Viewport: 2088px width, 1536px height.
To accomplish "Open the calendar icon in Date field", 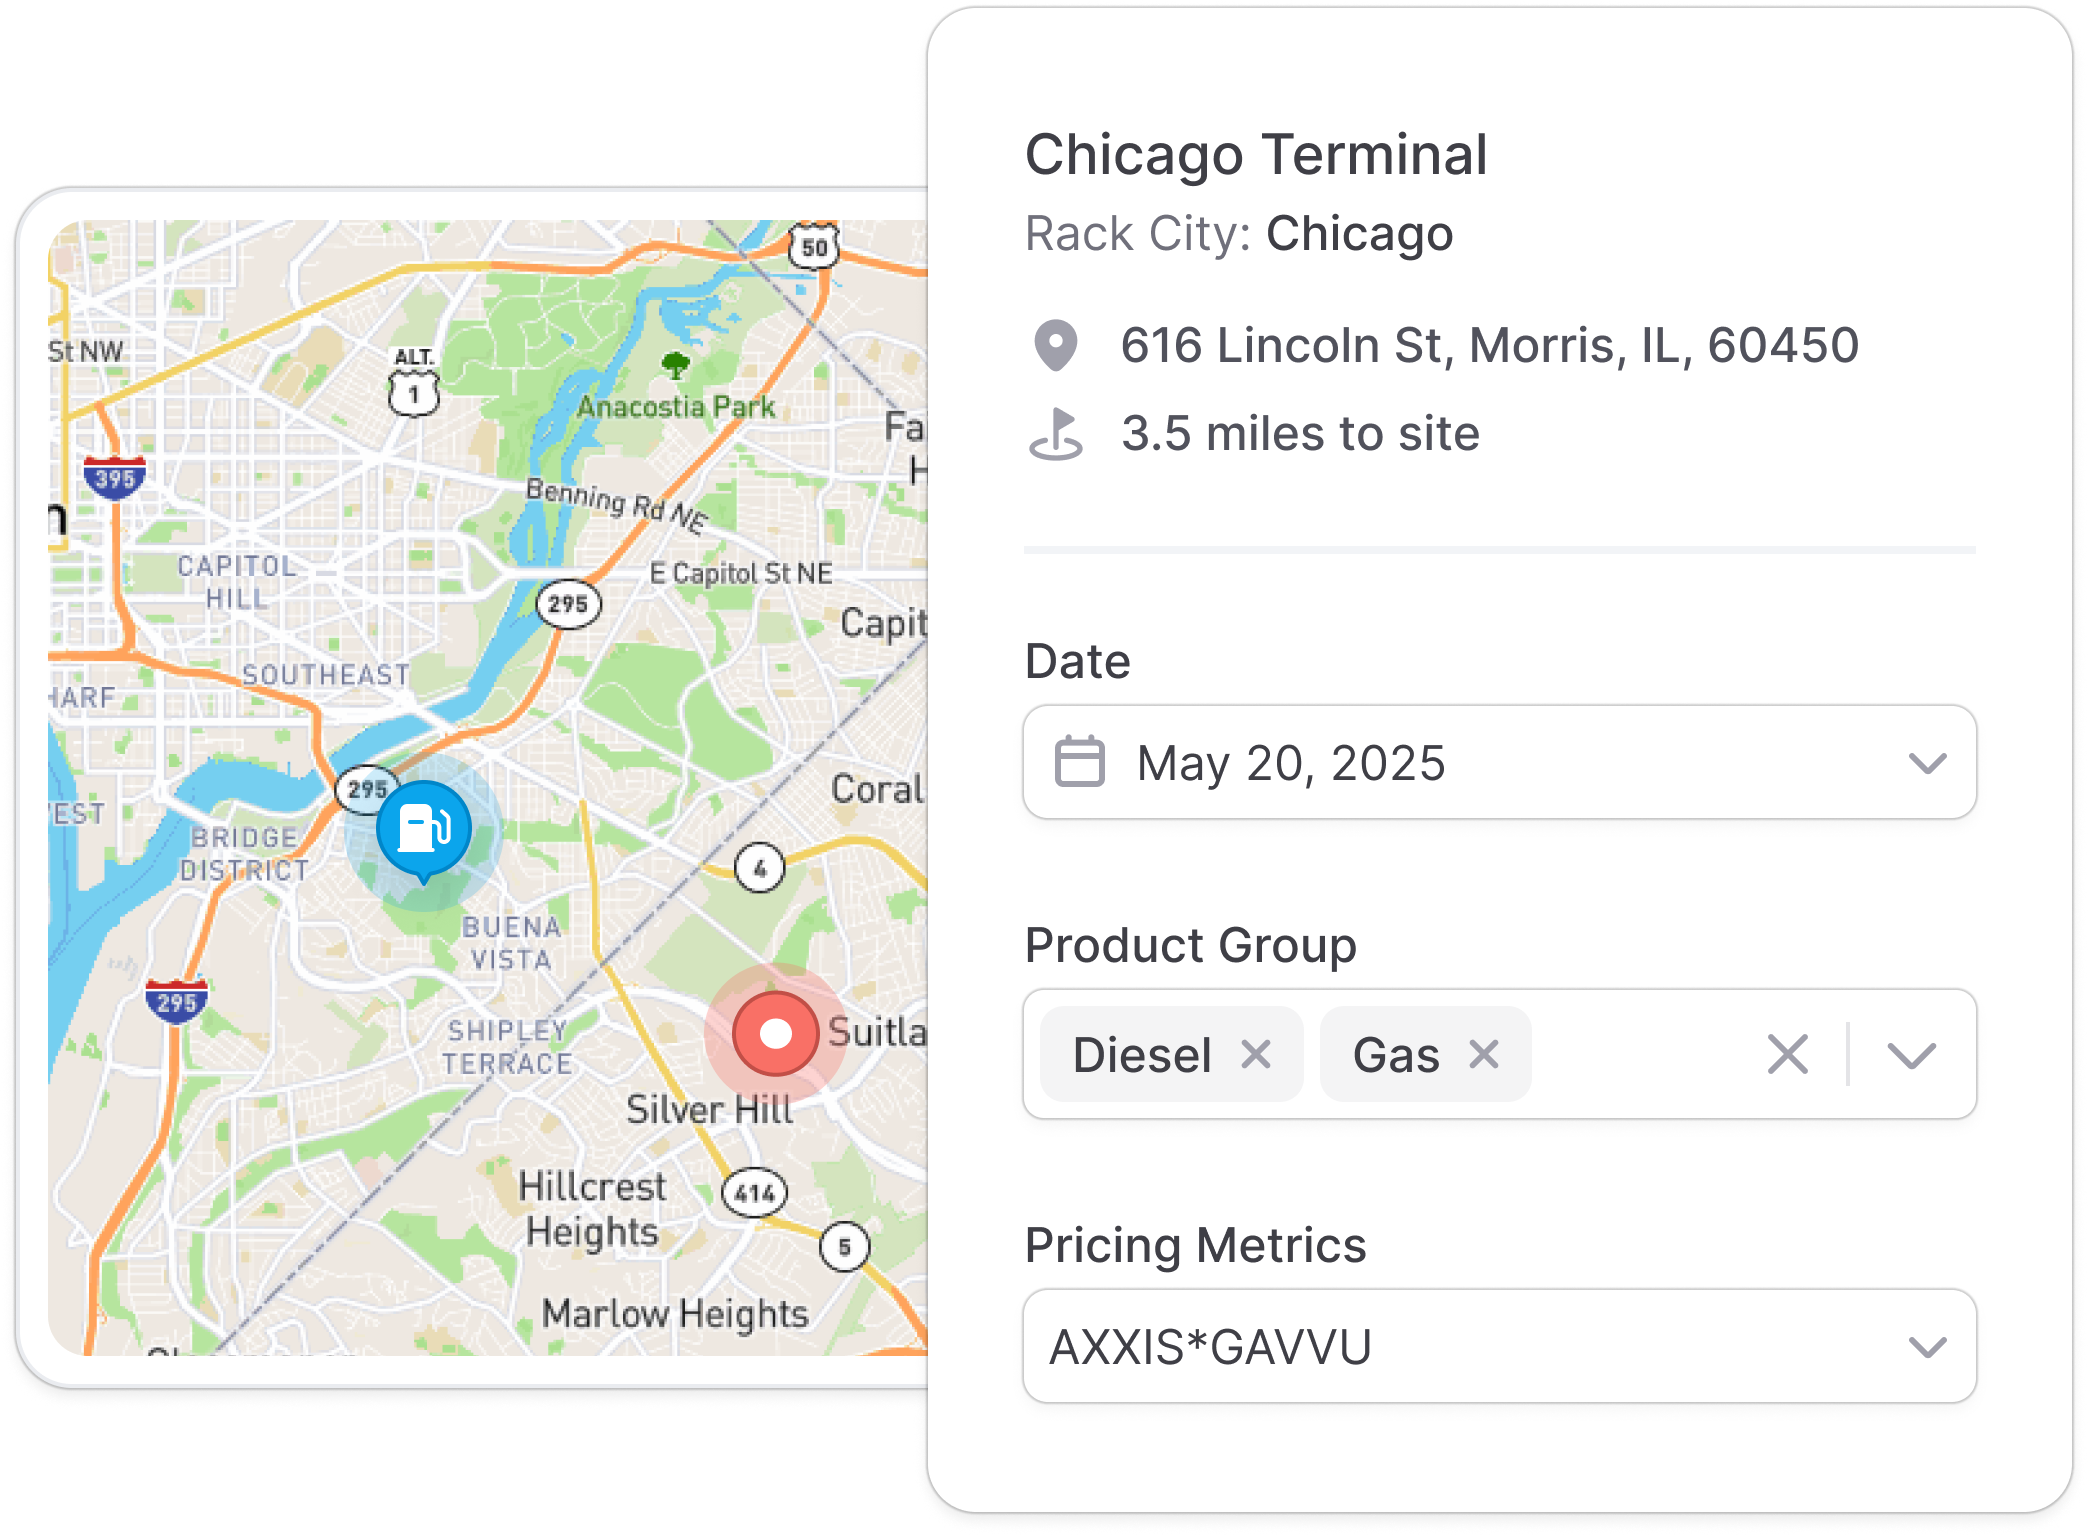I will click(x=1080, y=762).
